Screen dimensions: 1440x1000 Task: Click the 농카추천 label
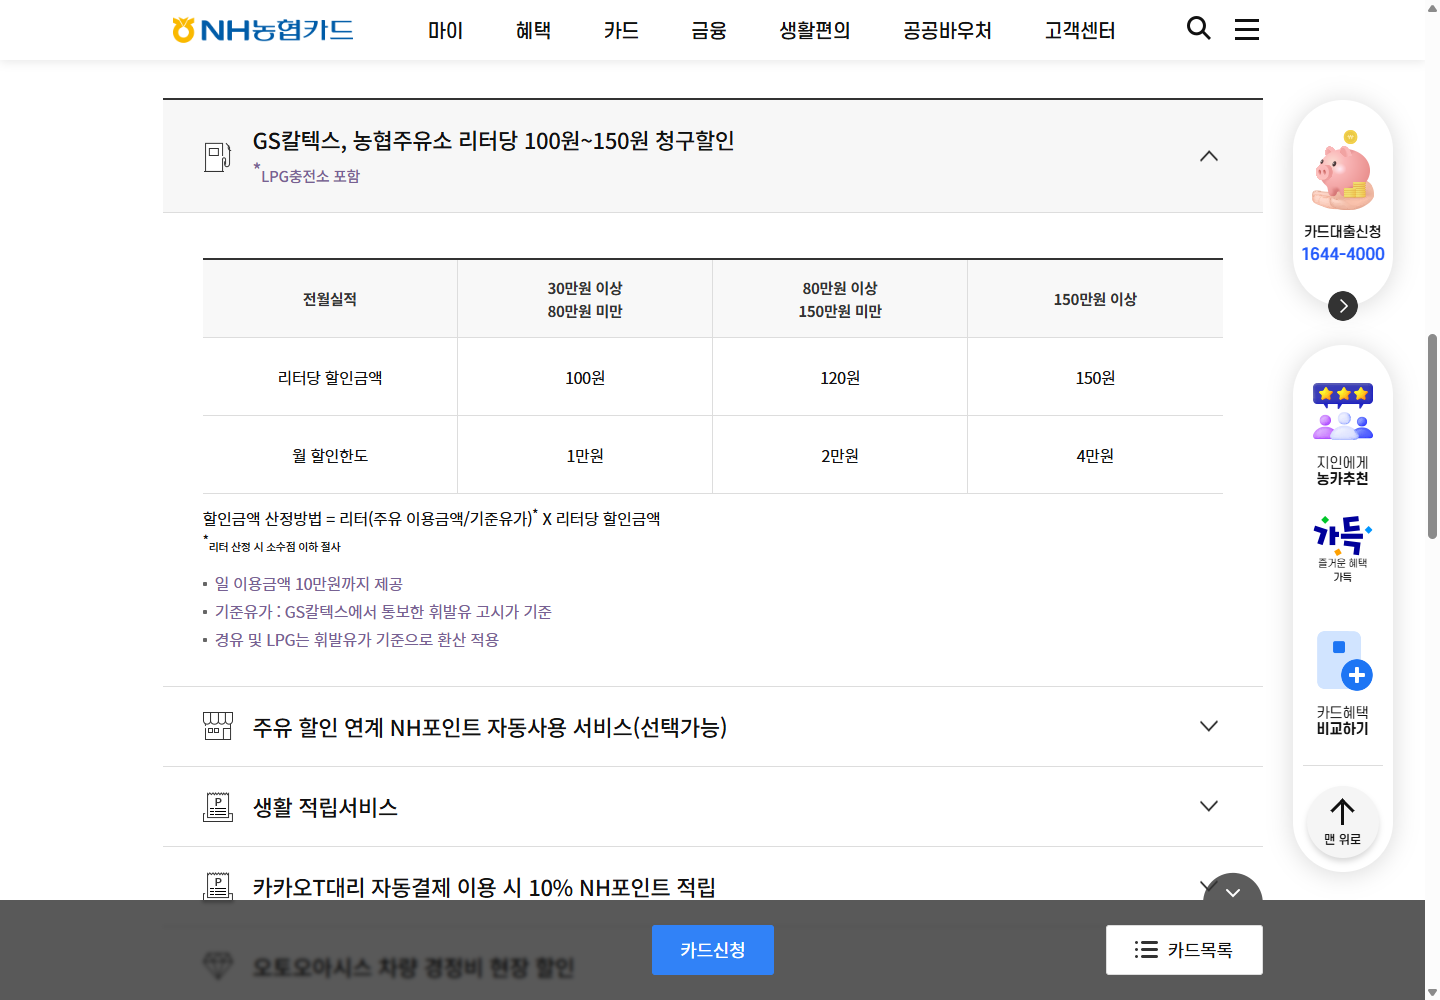(1343, 479)
